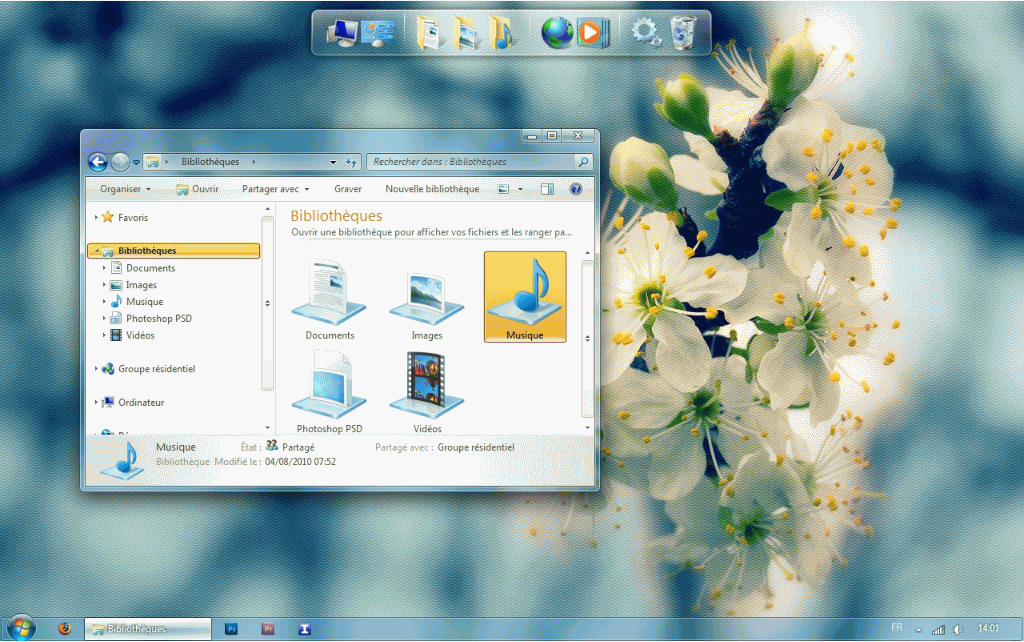The height and width of the screenshot is (642, 1024).
Task: Click the greyed Forward navigation button
Action: click(x=120, y=161)
